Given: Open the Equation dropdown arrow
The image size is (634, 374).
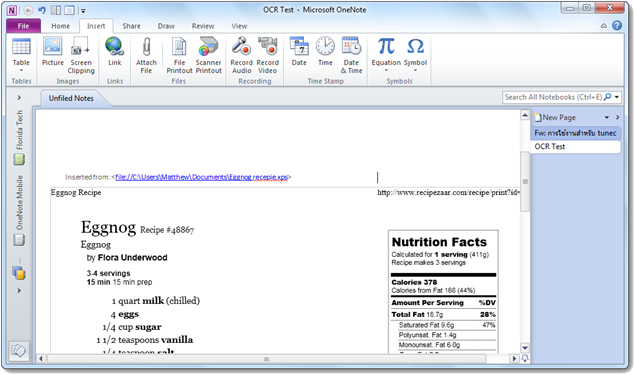Looking at the screenshot, I should pos(386,71).
